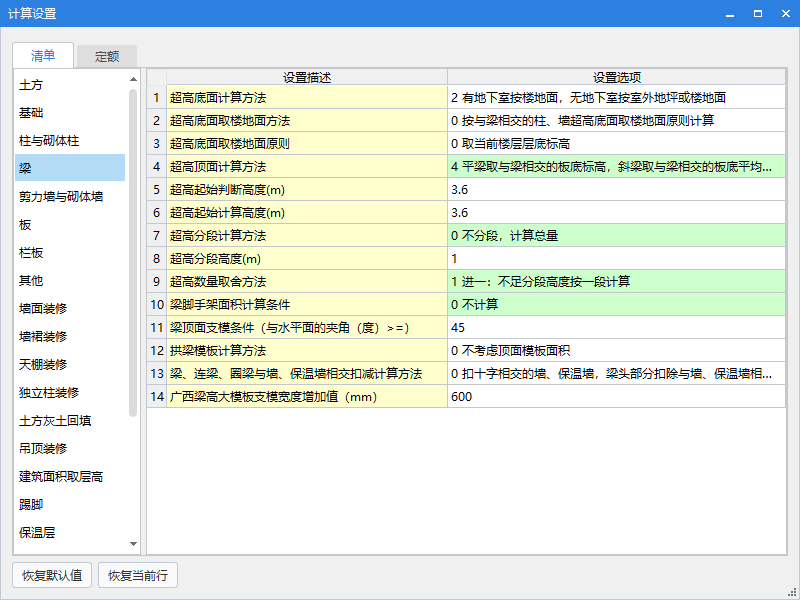Click description cell 超高底面取楼地面原则
This screenshot has height=600, width=800.
click(x=307, y=143)
